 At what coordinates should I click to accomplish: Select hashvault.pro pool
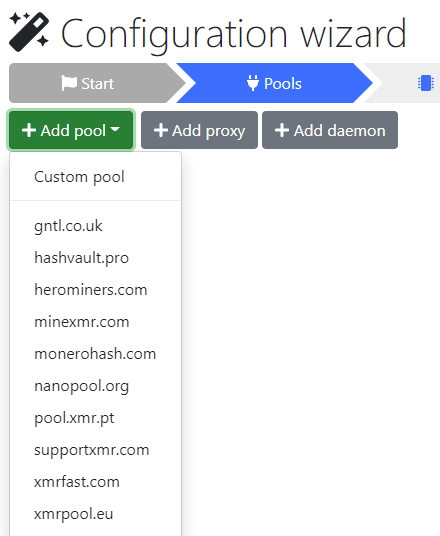coord(95,258)
